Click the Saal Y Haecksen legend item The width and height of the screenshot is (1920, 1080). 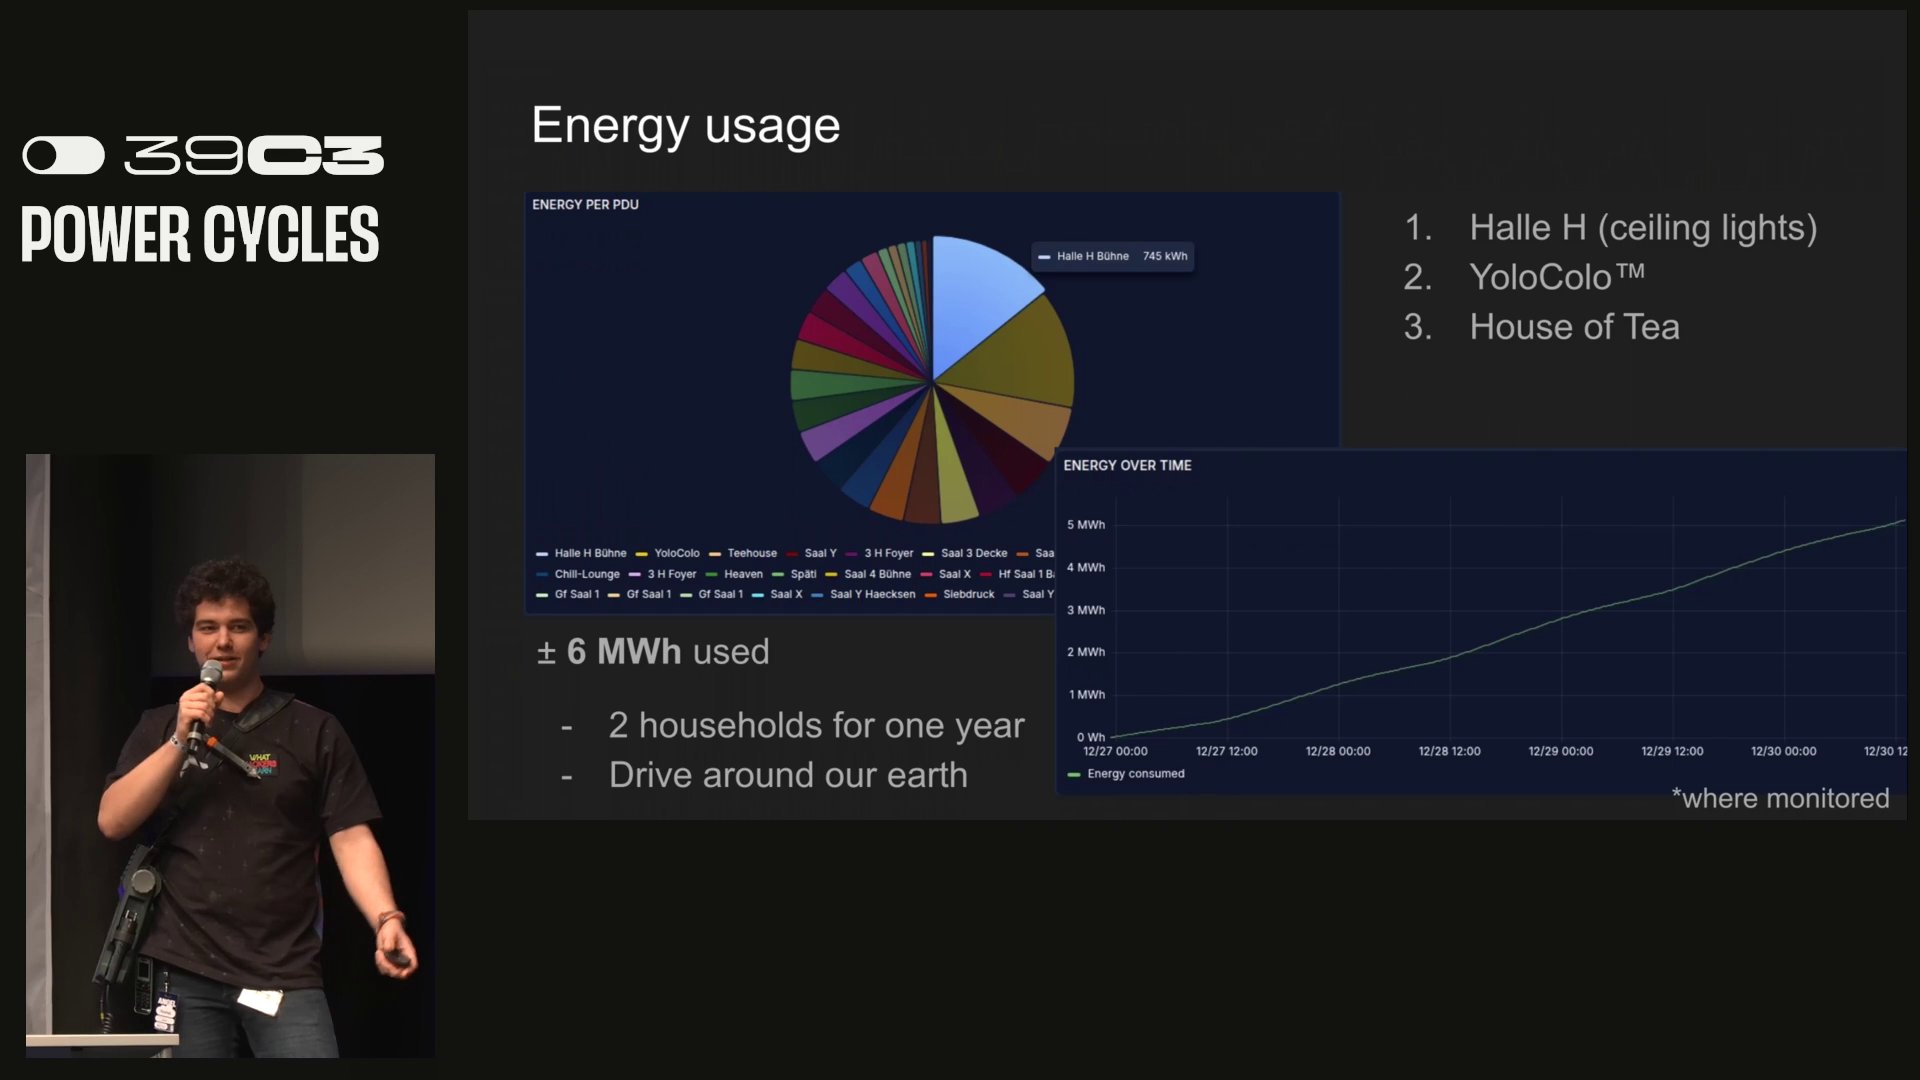pos(871,595)
